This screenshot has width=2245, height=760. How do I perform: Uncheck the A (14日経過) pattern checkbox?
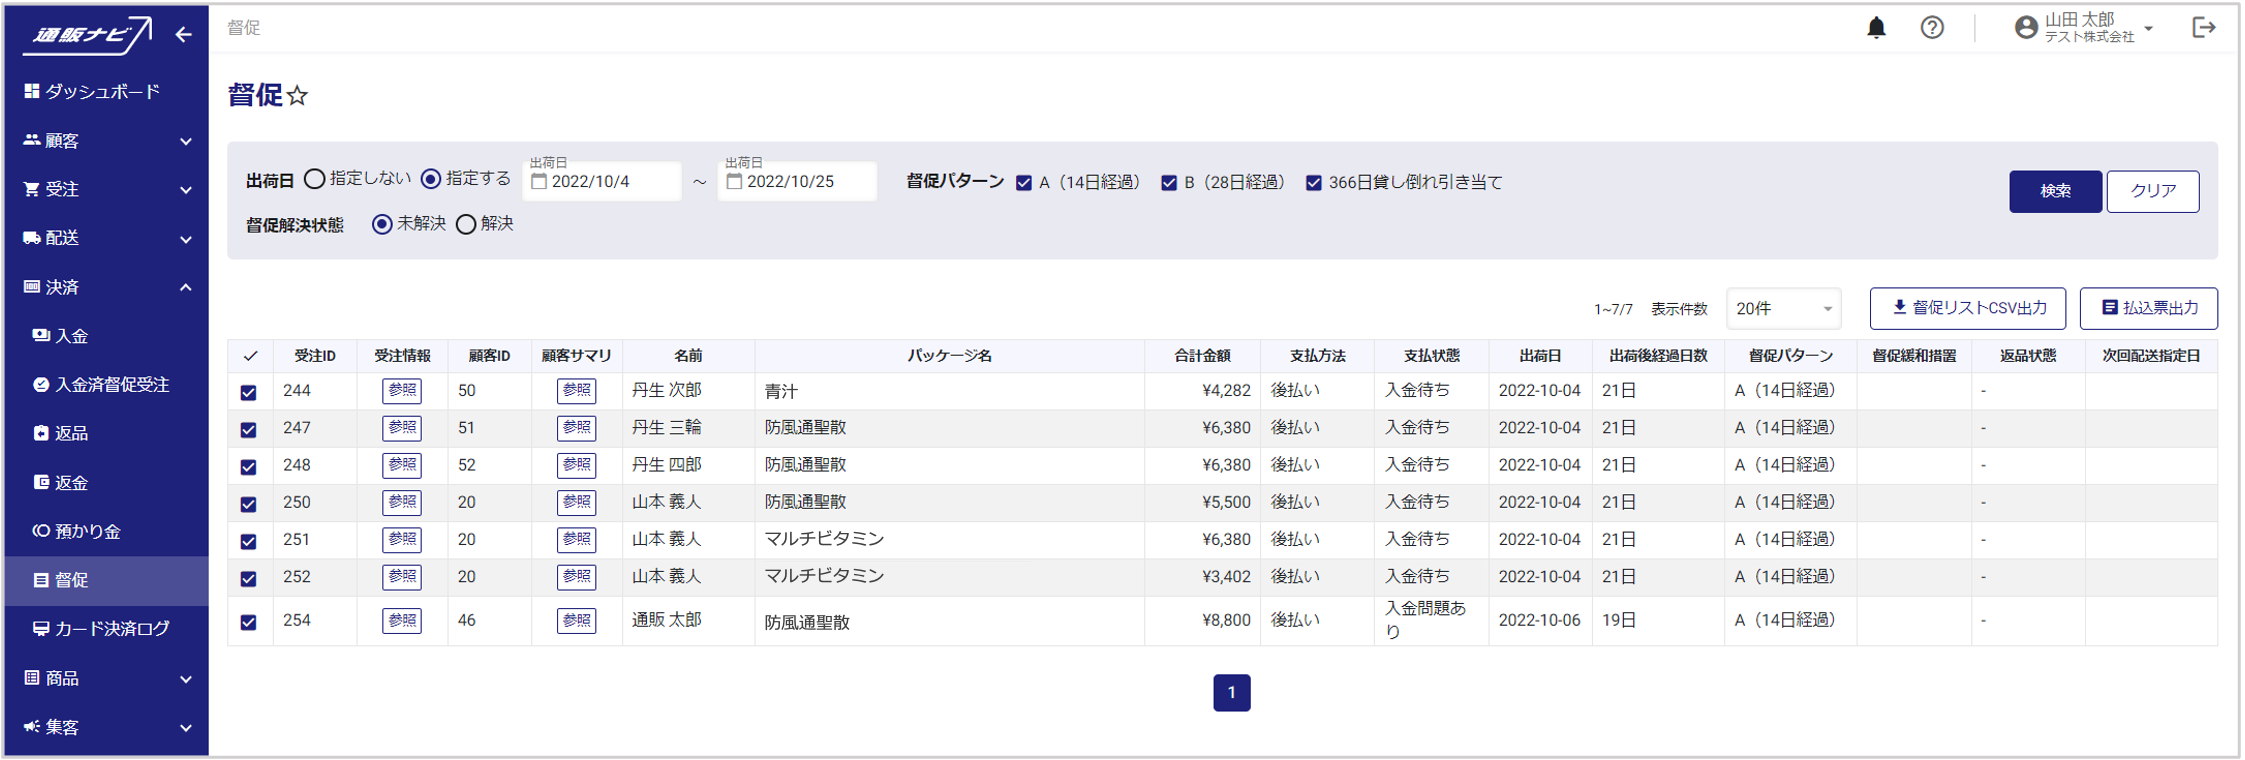(x=1024, y=183)
